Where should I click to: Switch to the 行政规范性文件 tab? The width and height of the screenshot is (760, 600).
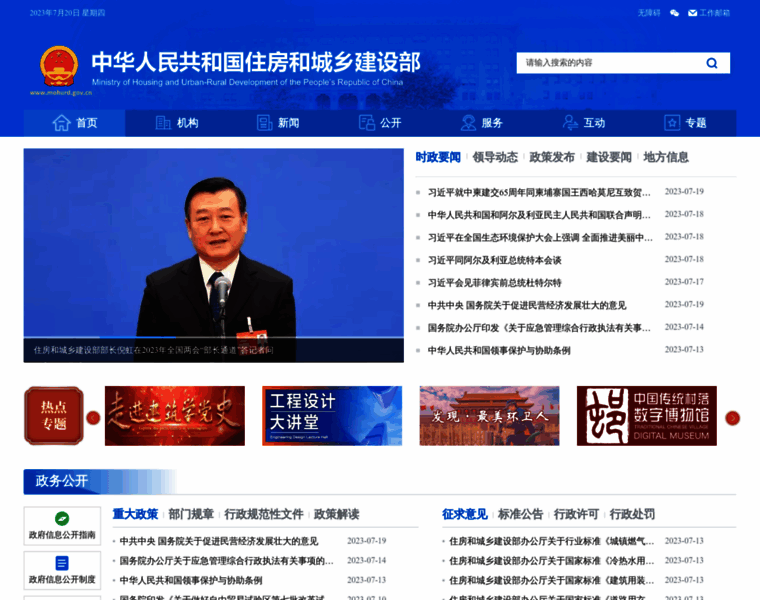pos(264,514)
